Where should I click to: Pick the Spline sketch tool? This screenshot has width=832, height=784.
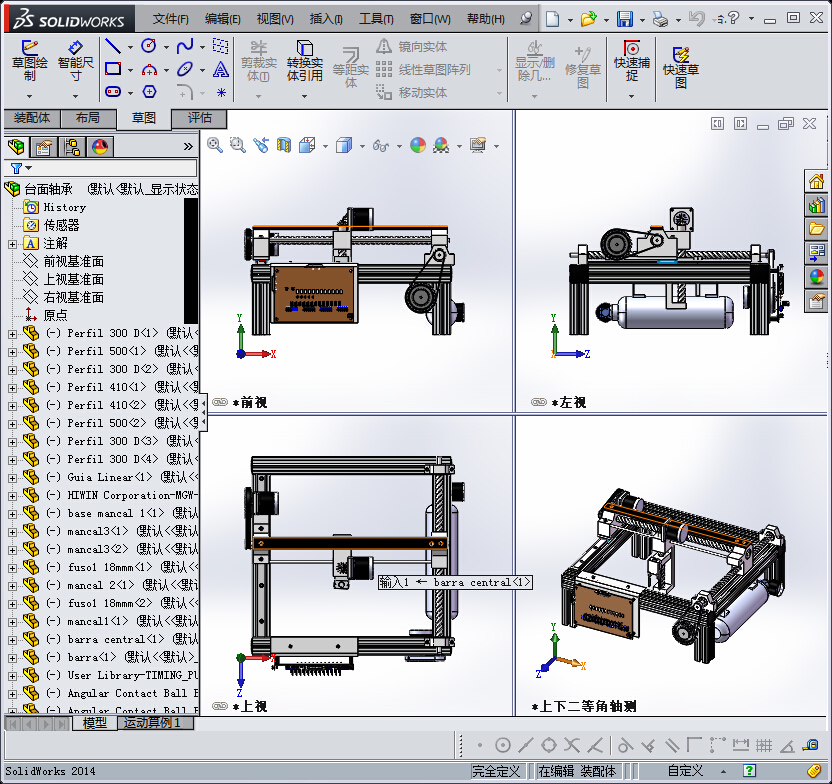(185, 46)
